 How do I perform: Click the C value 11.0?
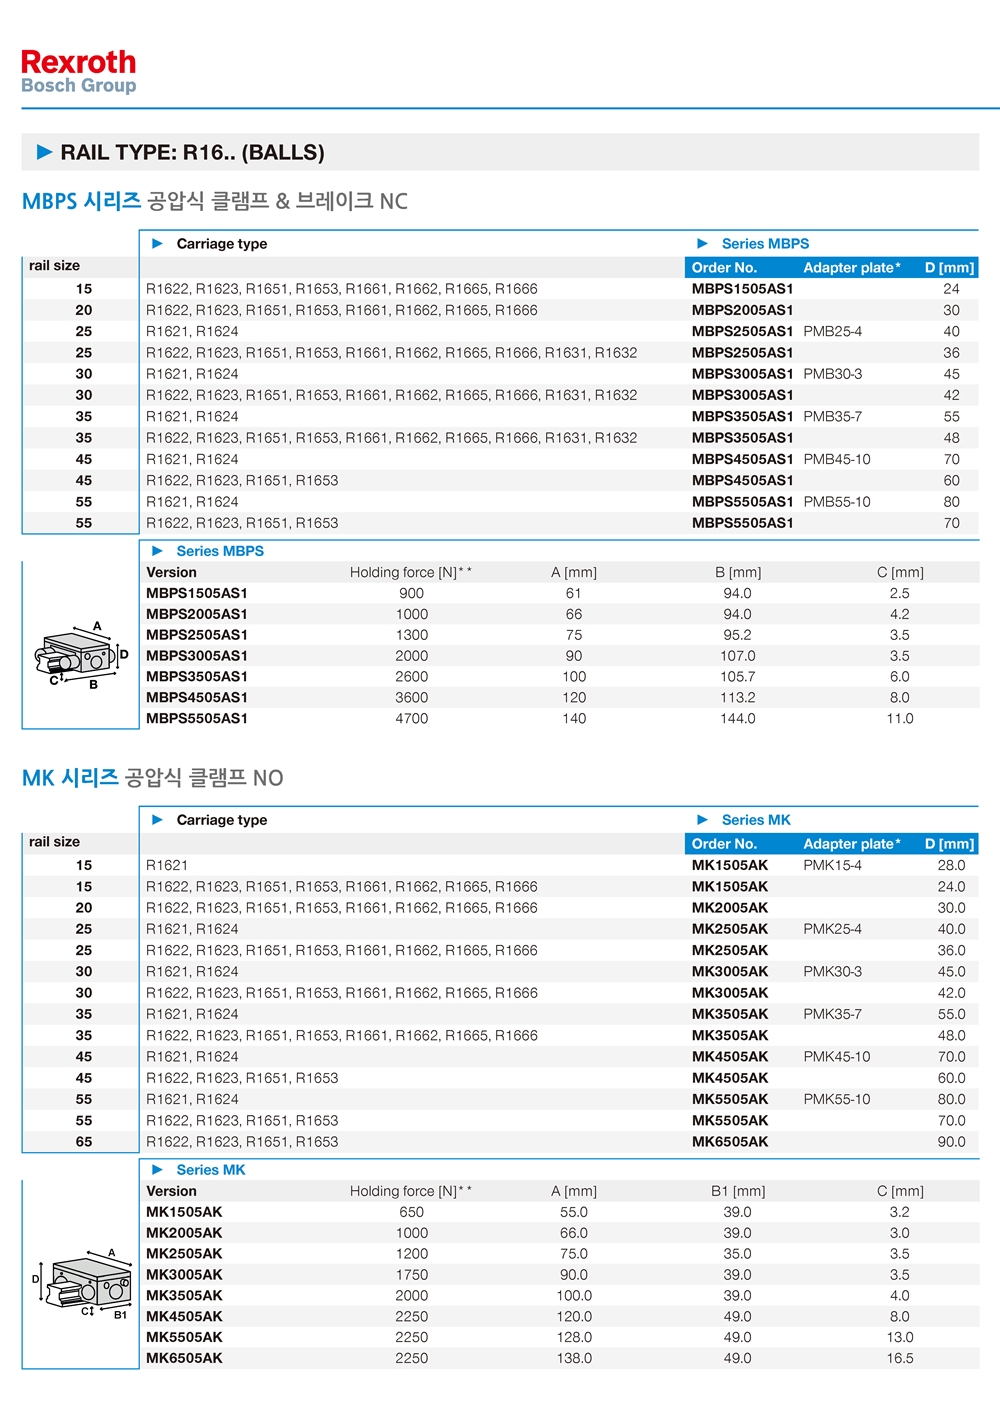click(x=900, y=718)
